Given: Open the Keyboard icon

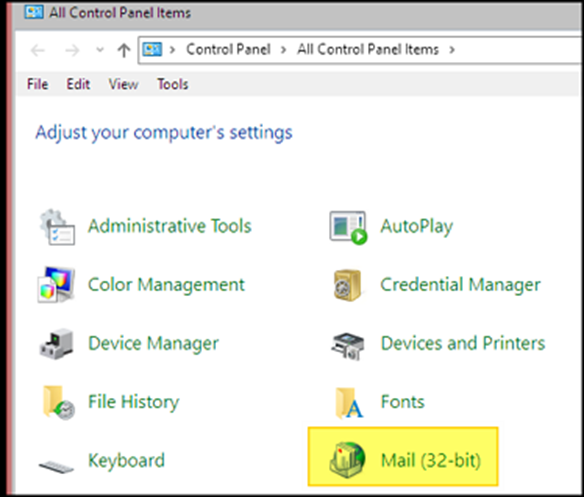Looking at the screenshot, I should click(x=56, y=466).
